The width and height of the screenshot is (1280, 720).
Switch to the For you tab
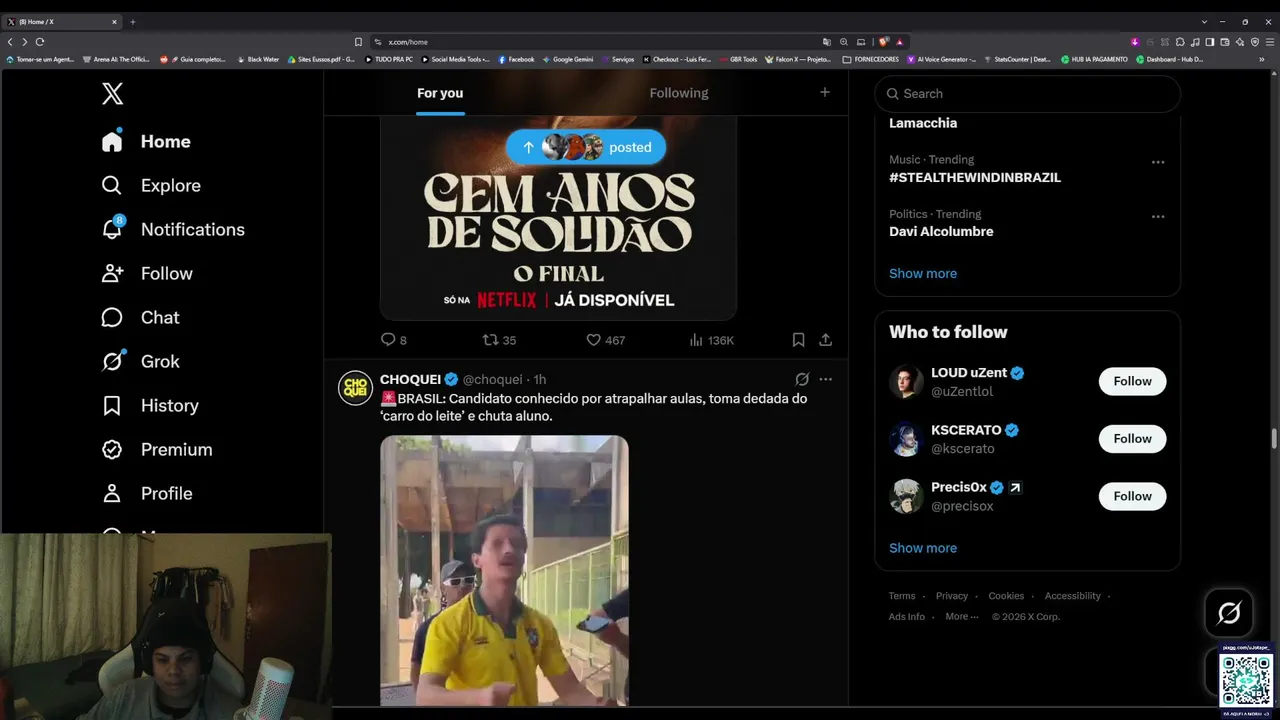(x=440, y=93)
